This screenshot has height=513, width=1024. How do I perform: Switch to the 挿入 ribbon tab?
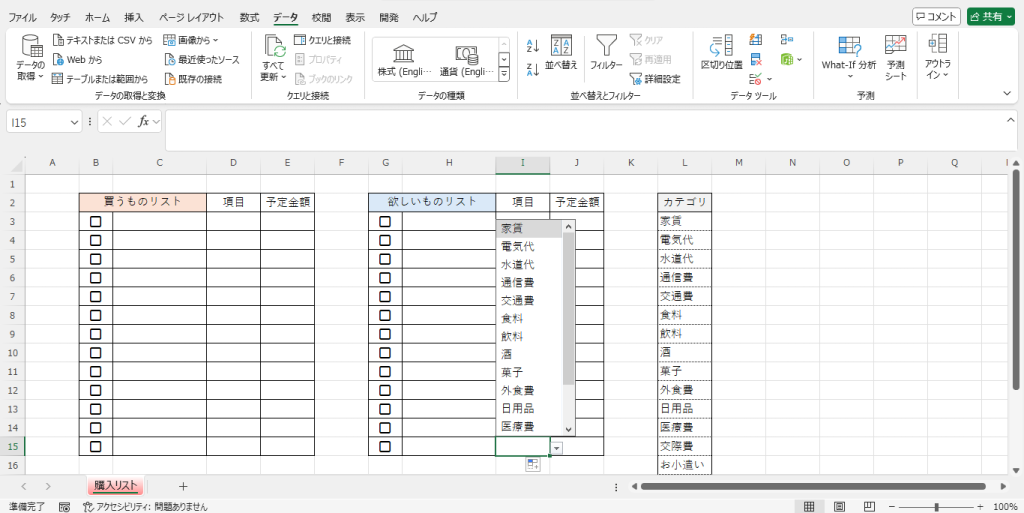coord(133,18)
